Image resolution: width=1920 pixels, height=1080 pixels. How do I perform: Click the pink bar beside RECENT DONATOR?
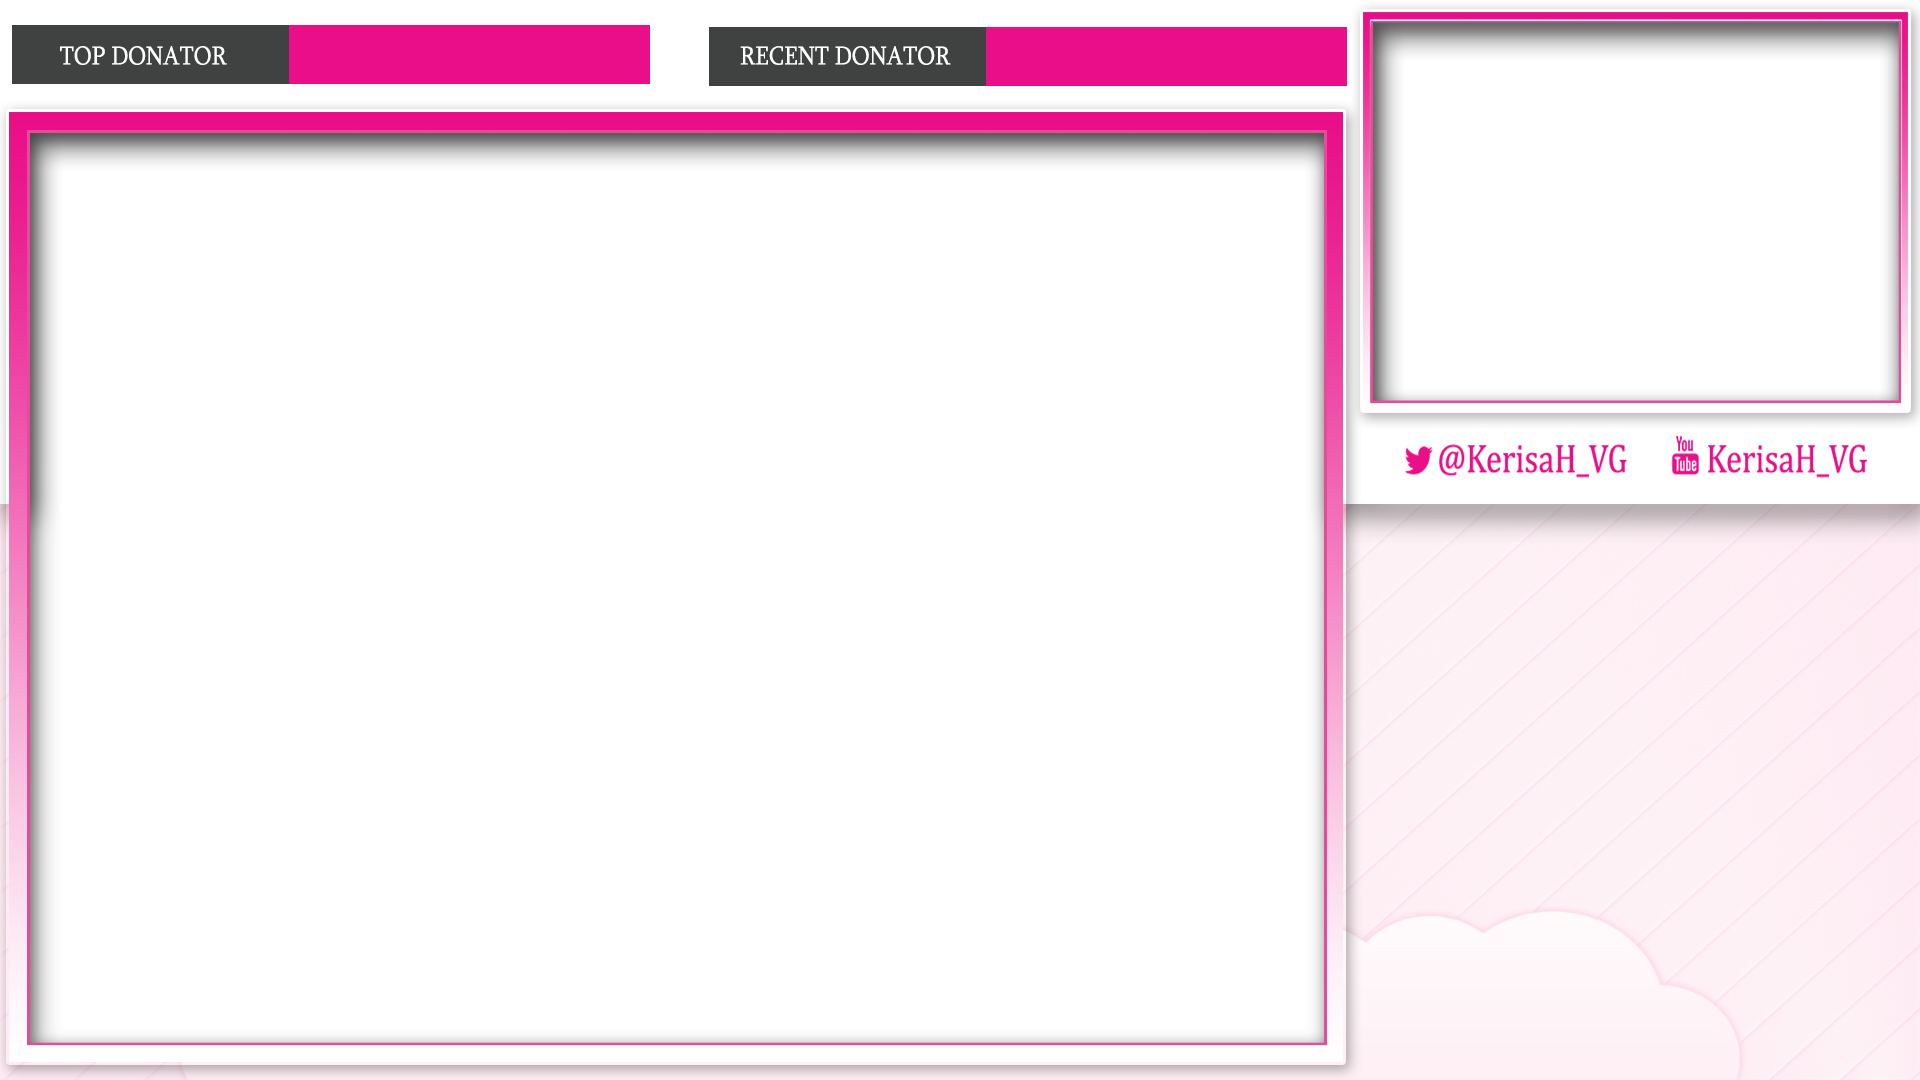[1166, 56]
